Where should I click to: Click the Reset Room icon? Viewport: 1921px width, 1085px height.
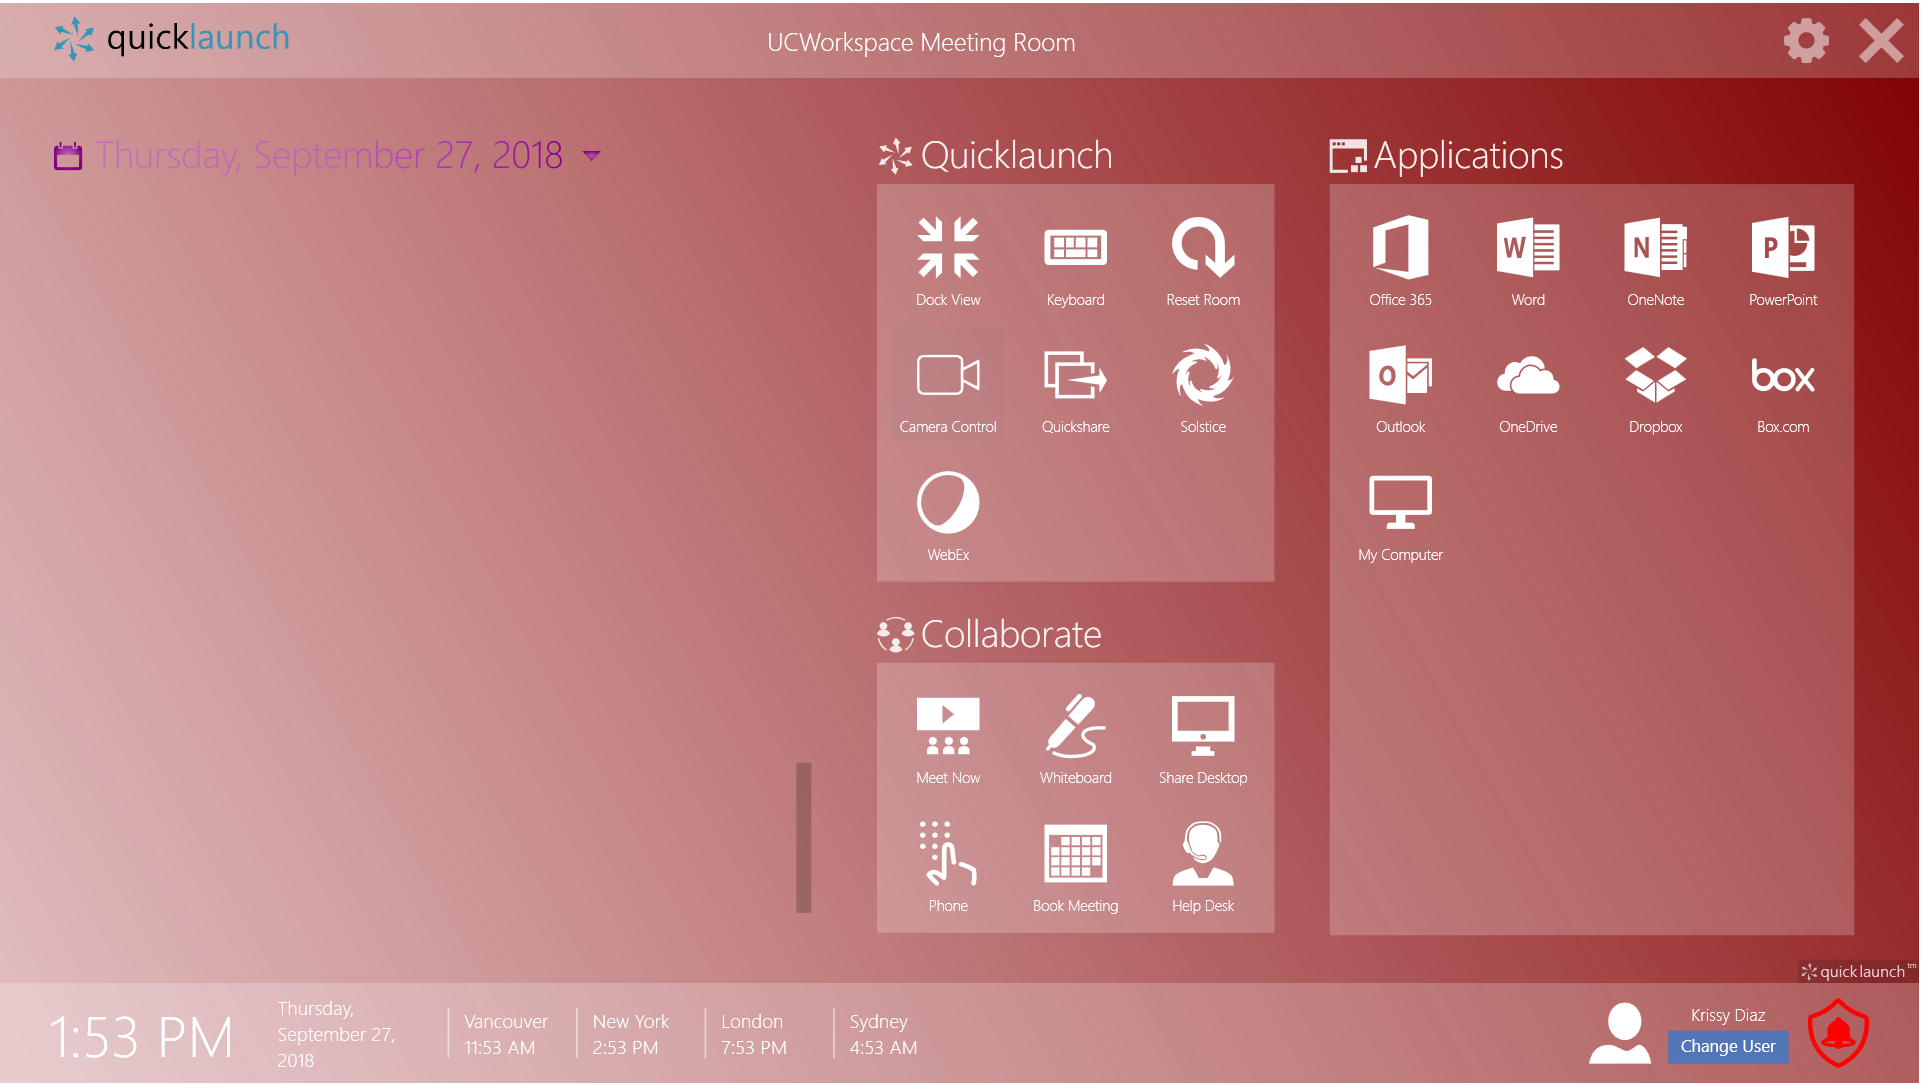coord(1202,260)
